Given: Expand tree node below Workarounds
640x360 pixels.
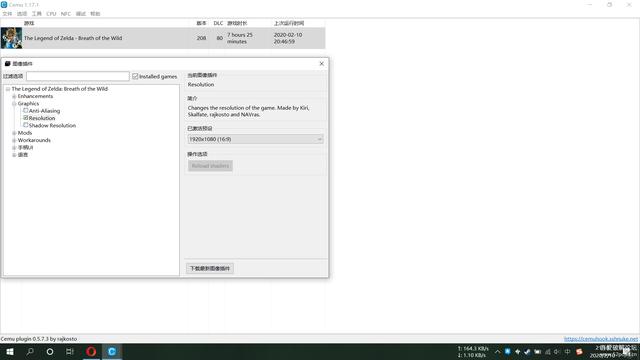Looking at the screenshot, I should pos(14,147).
